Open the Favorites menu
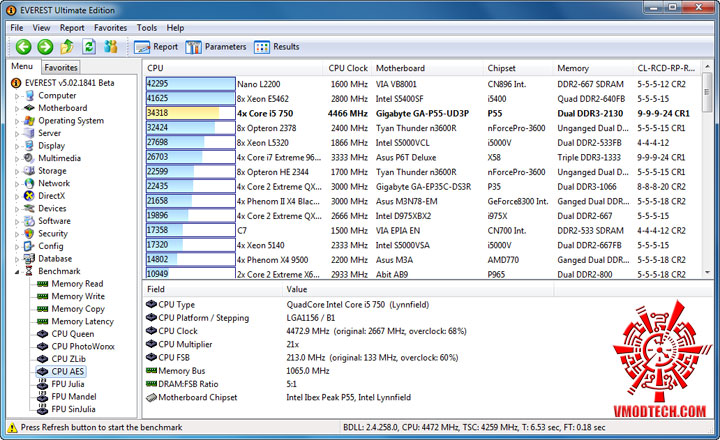Viewport: 720px width, 440px height. pos(110,28)
